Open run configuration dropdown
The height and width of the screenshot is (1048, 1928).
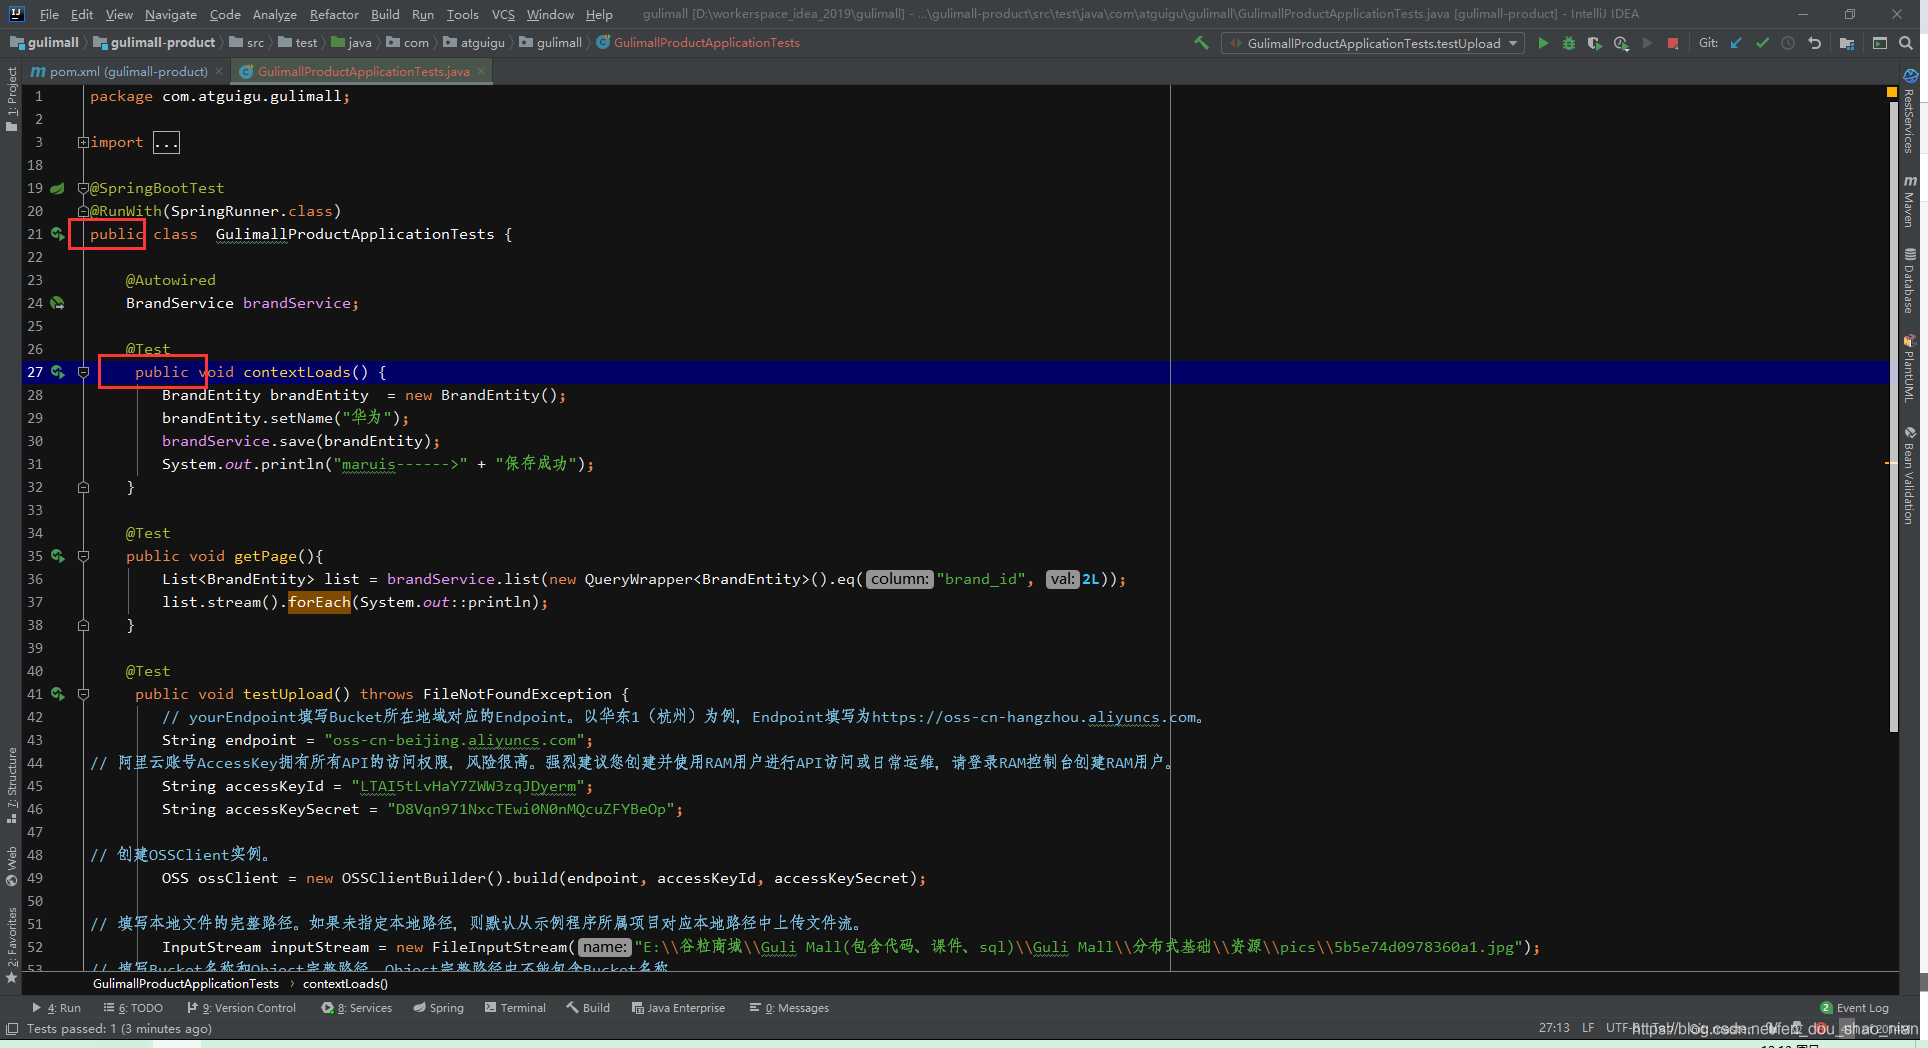[x=1375, y=43]
